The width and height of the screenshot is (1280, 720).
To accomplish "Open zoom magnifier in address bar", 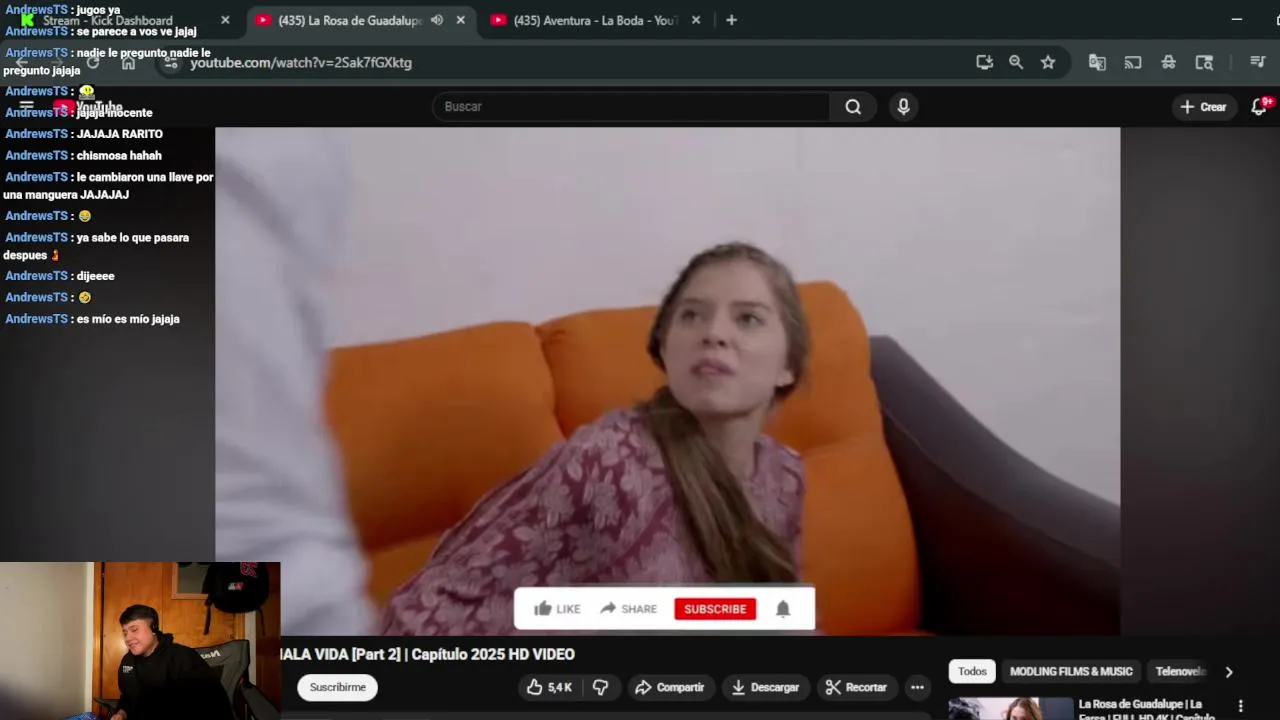I will [x=1016, y=62].
